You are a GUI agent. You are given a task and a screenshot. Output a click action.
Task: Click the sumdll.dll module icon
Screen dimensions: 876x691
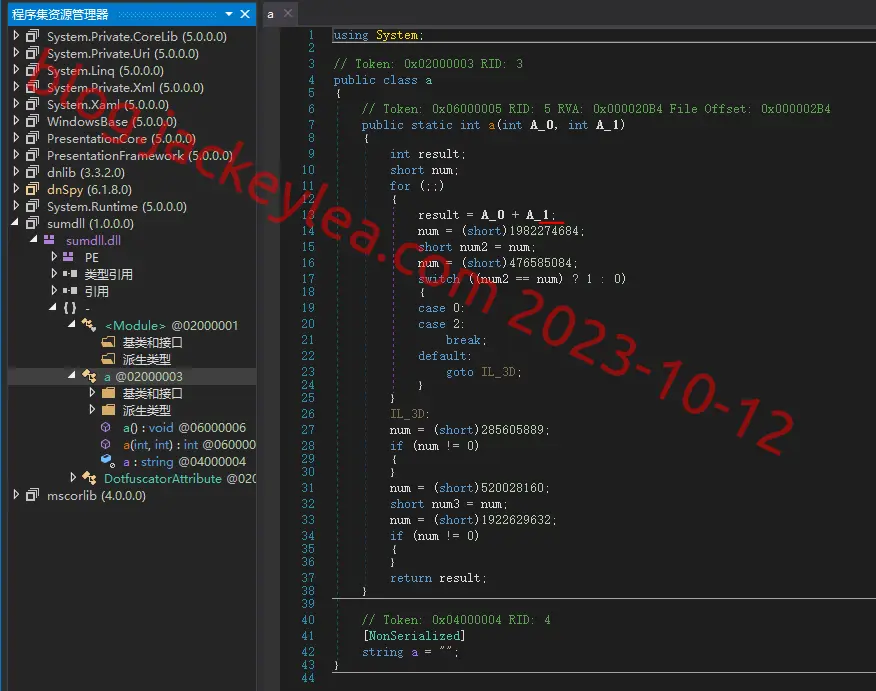[x=50, y=240]
